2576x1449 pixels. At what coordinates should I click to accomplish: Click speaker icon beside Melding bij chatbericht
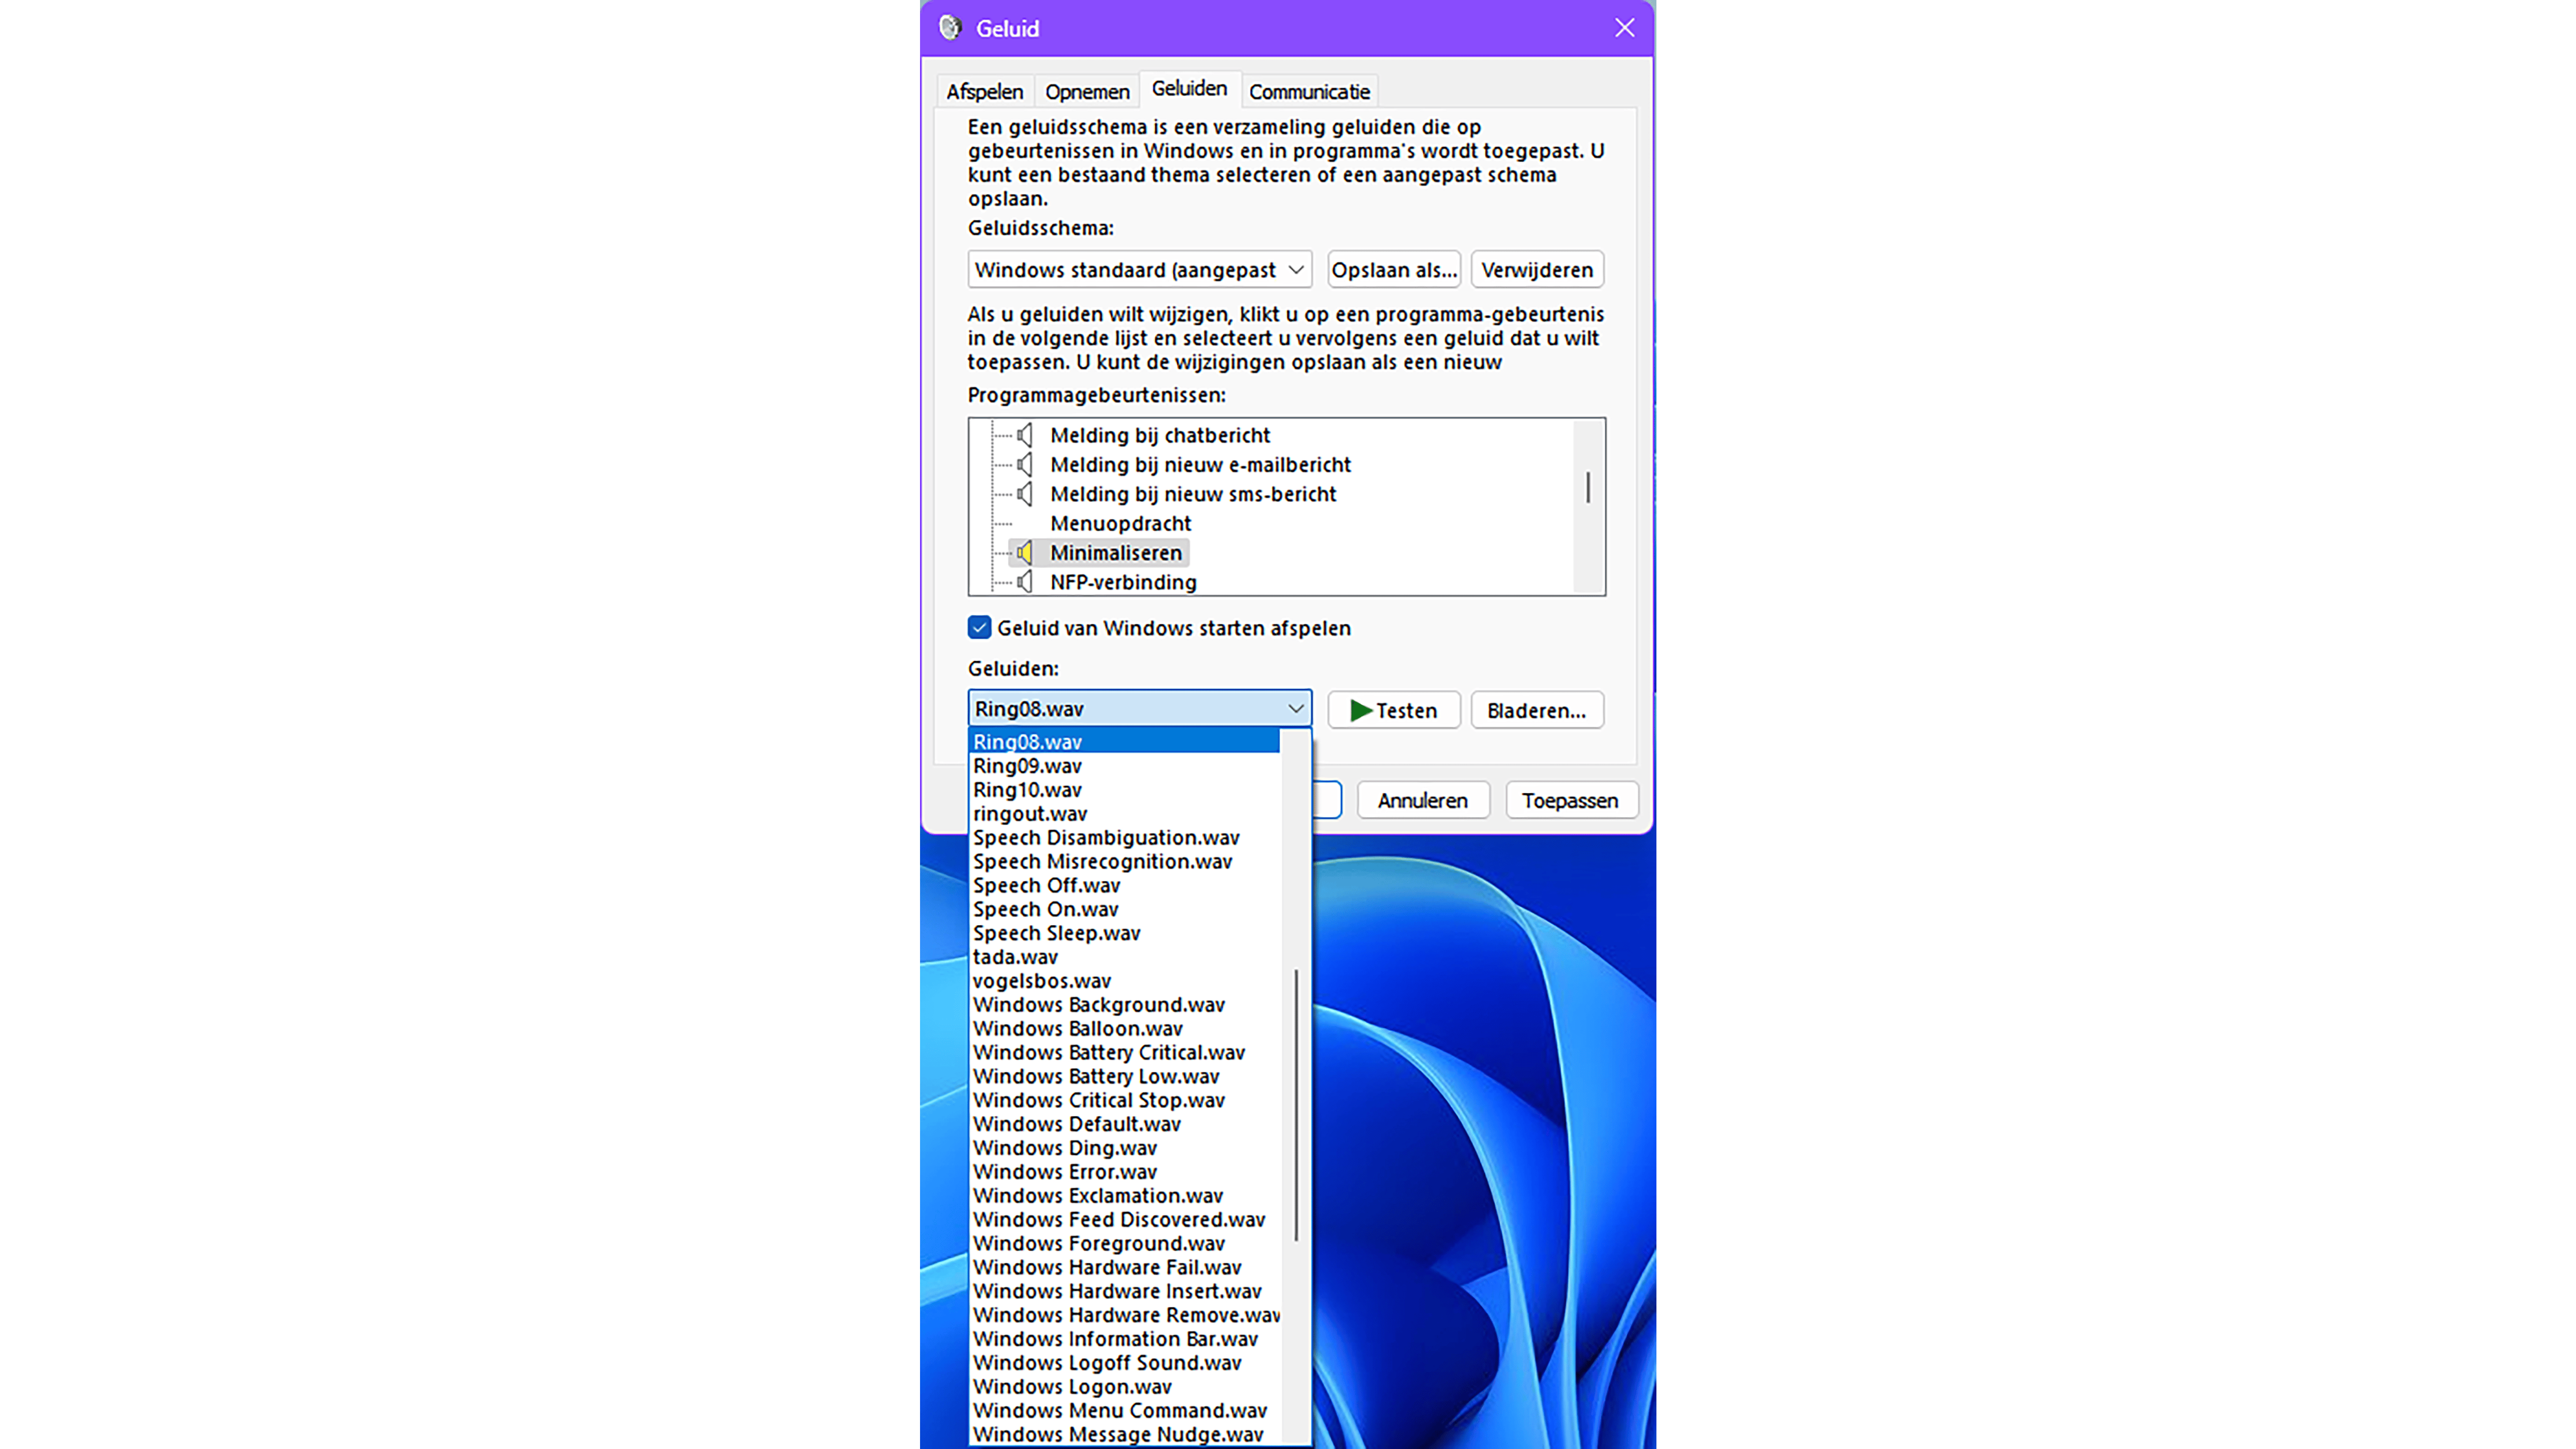point(1024,435)
